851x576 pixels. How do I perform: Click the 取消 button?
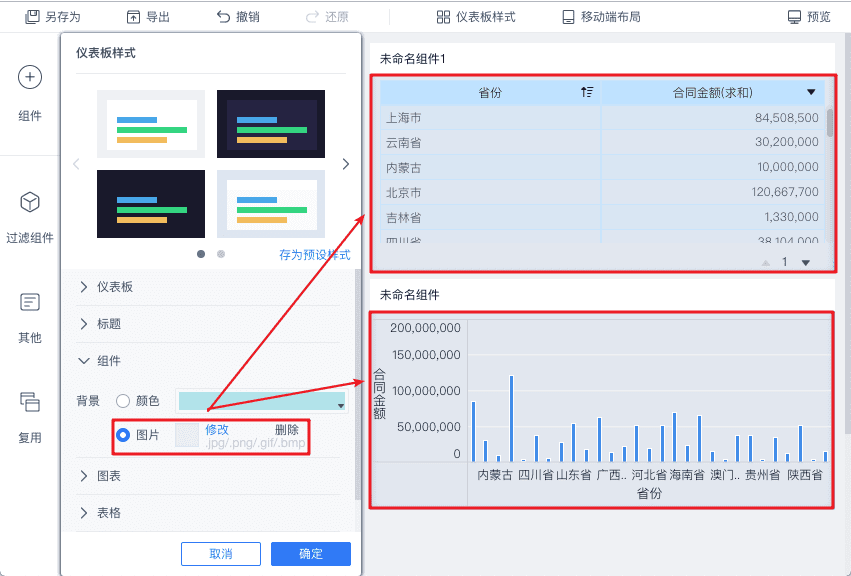pos(221,554)
